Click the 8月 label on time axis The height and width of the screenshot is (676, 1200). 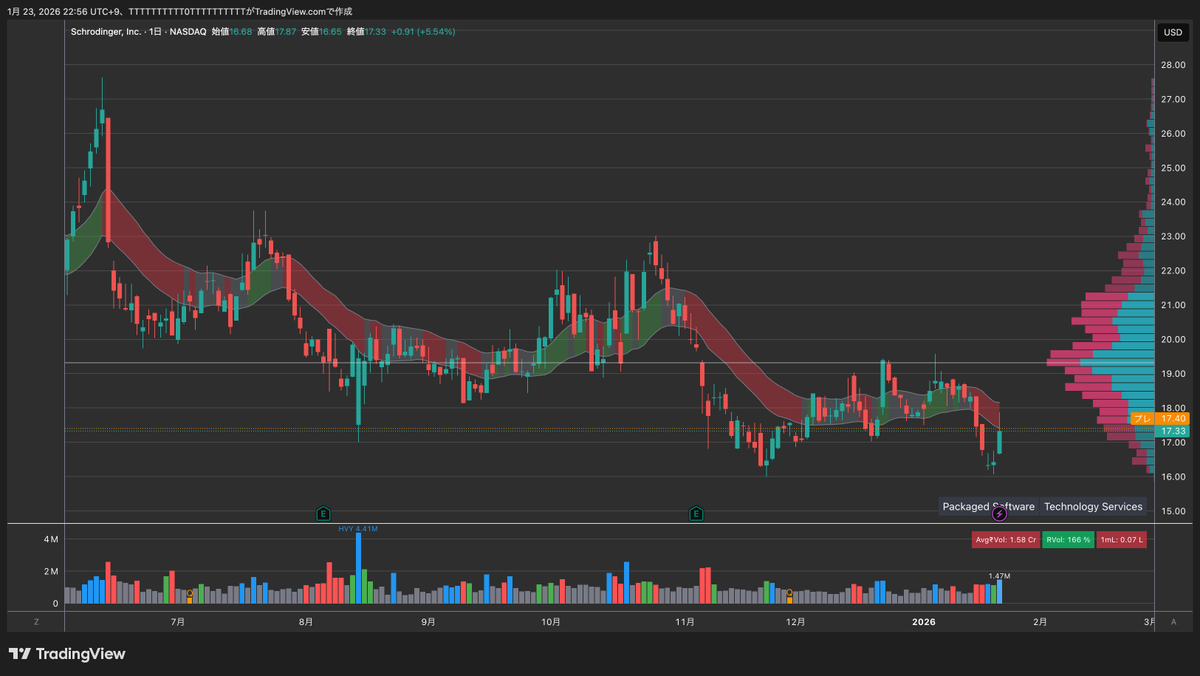coord(306,622)
